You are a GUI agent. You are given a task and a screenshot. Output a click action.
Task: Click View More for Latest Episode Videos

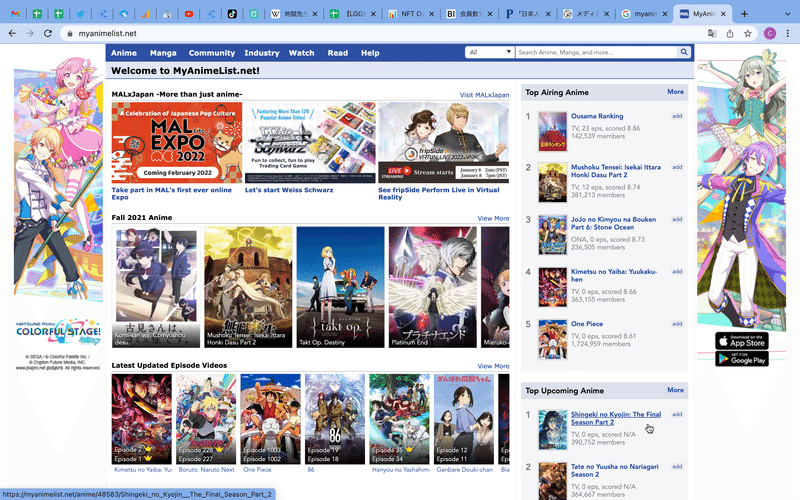pyautogui.click(x=493, y=366)
